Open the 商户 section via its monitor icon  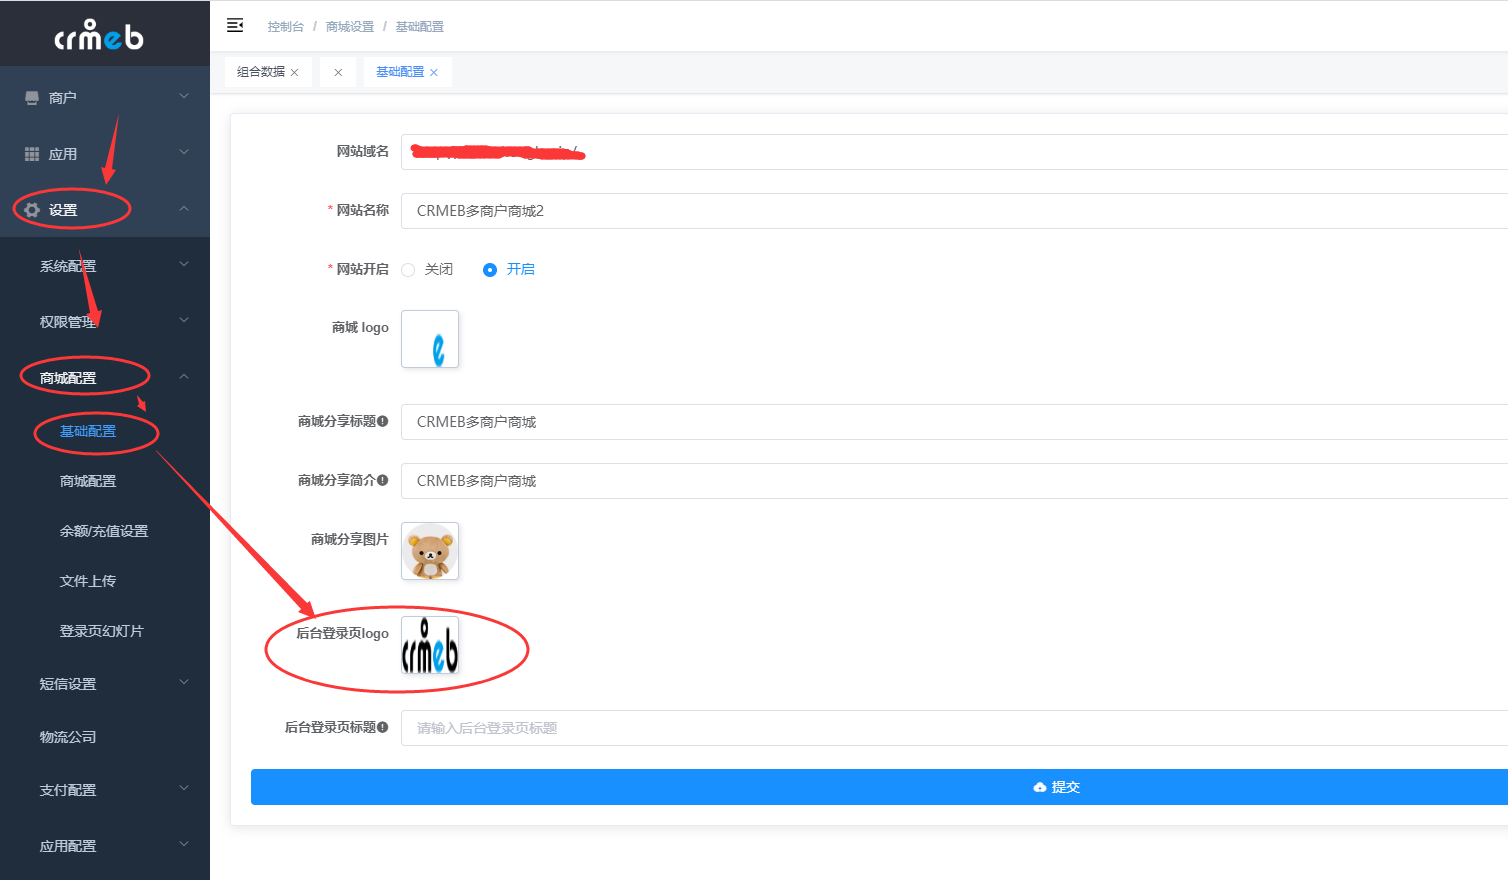pyautogui.click(x=30, y=96)
